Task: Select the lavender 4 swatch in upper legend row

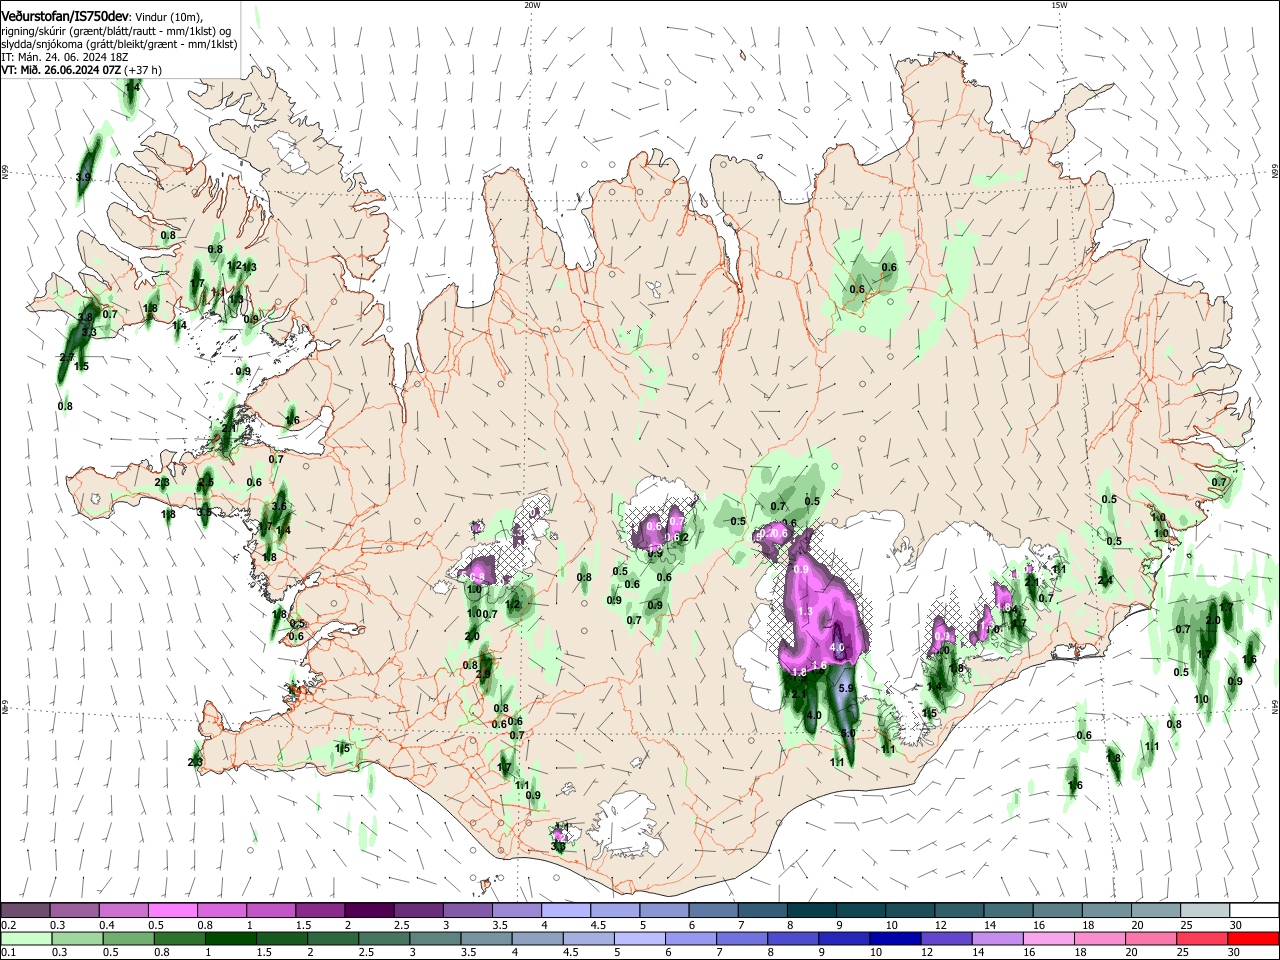Action: pos(565,911)
